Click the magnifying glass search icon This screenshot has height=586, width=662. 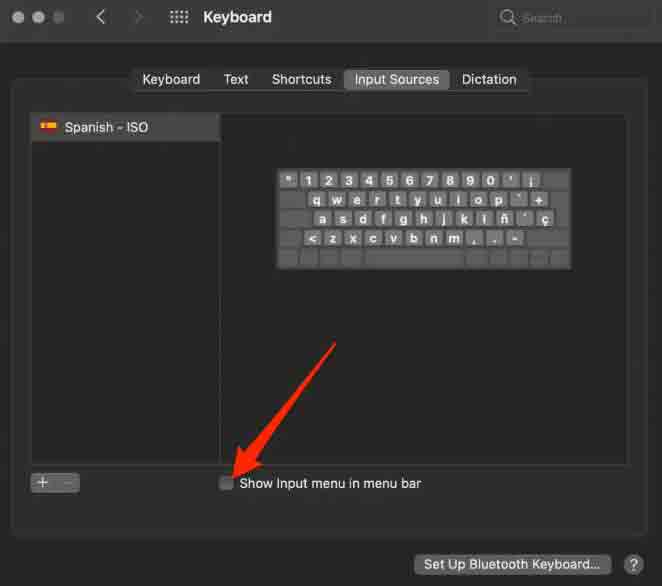tap(507, 18)
